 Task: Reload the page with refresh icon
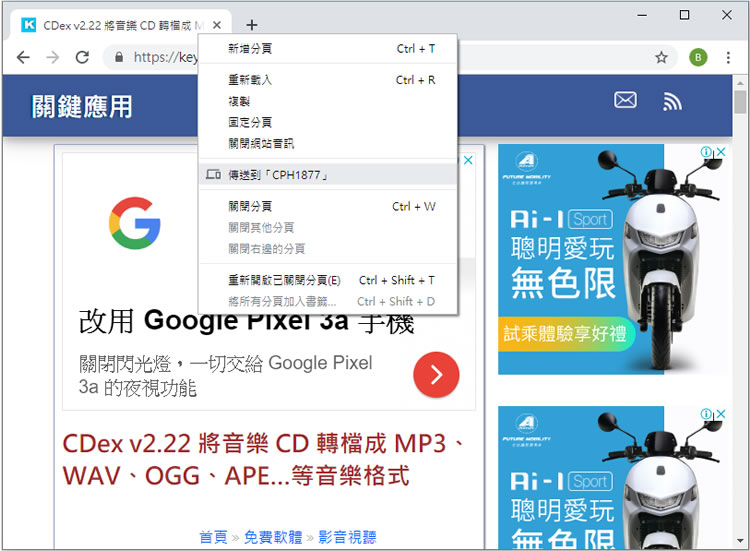coord(82,57)
